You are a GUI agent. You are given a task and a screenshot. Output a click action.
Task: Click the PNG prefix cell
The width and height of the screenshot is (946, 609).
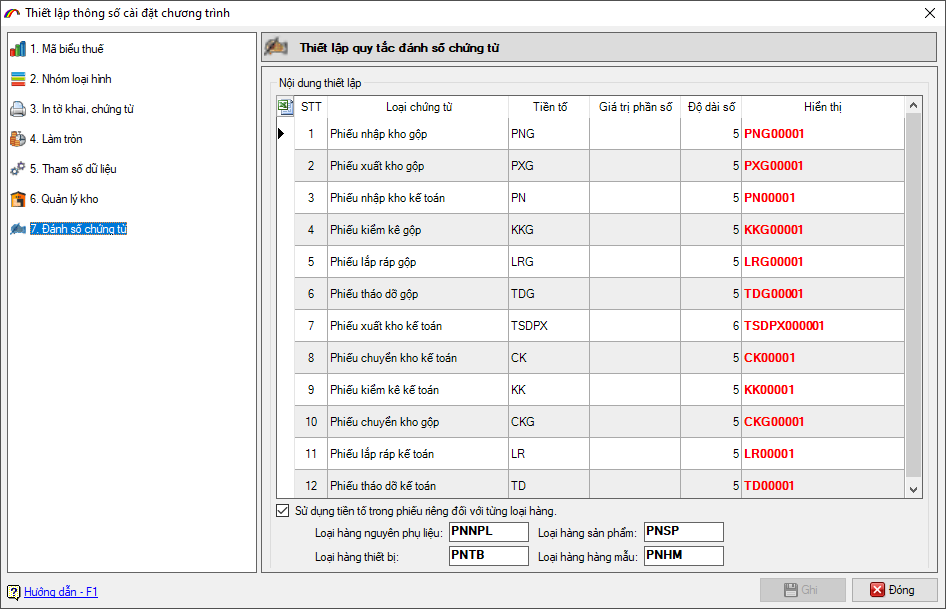(549, 134)
